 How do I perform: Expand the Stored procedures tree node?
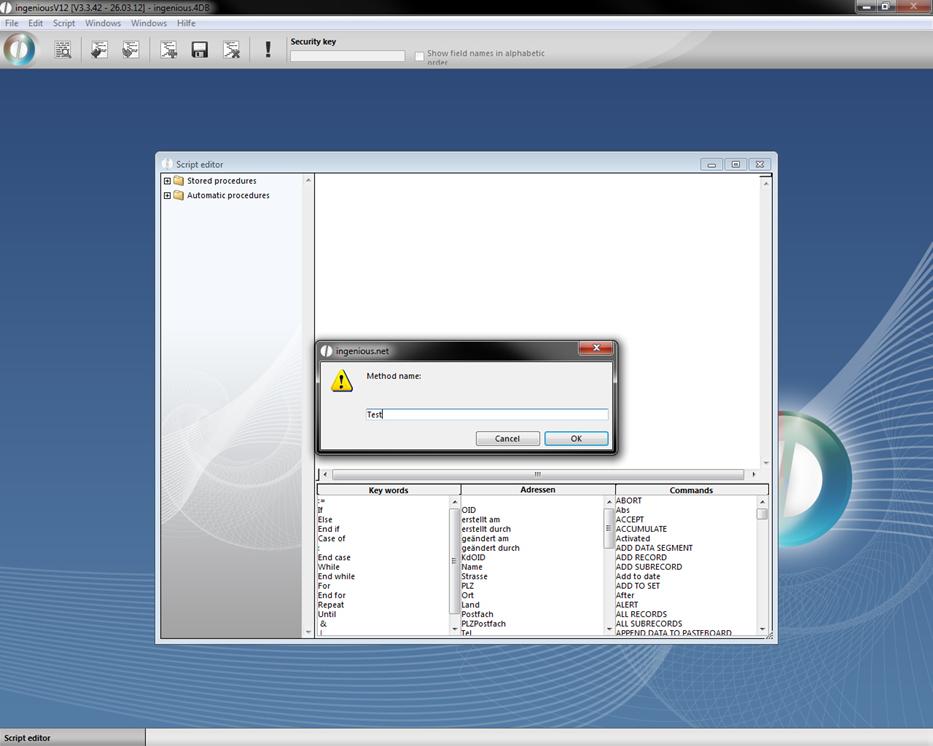tap(167, 181)
